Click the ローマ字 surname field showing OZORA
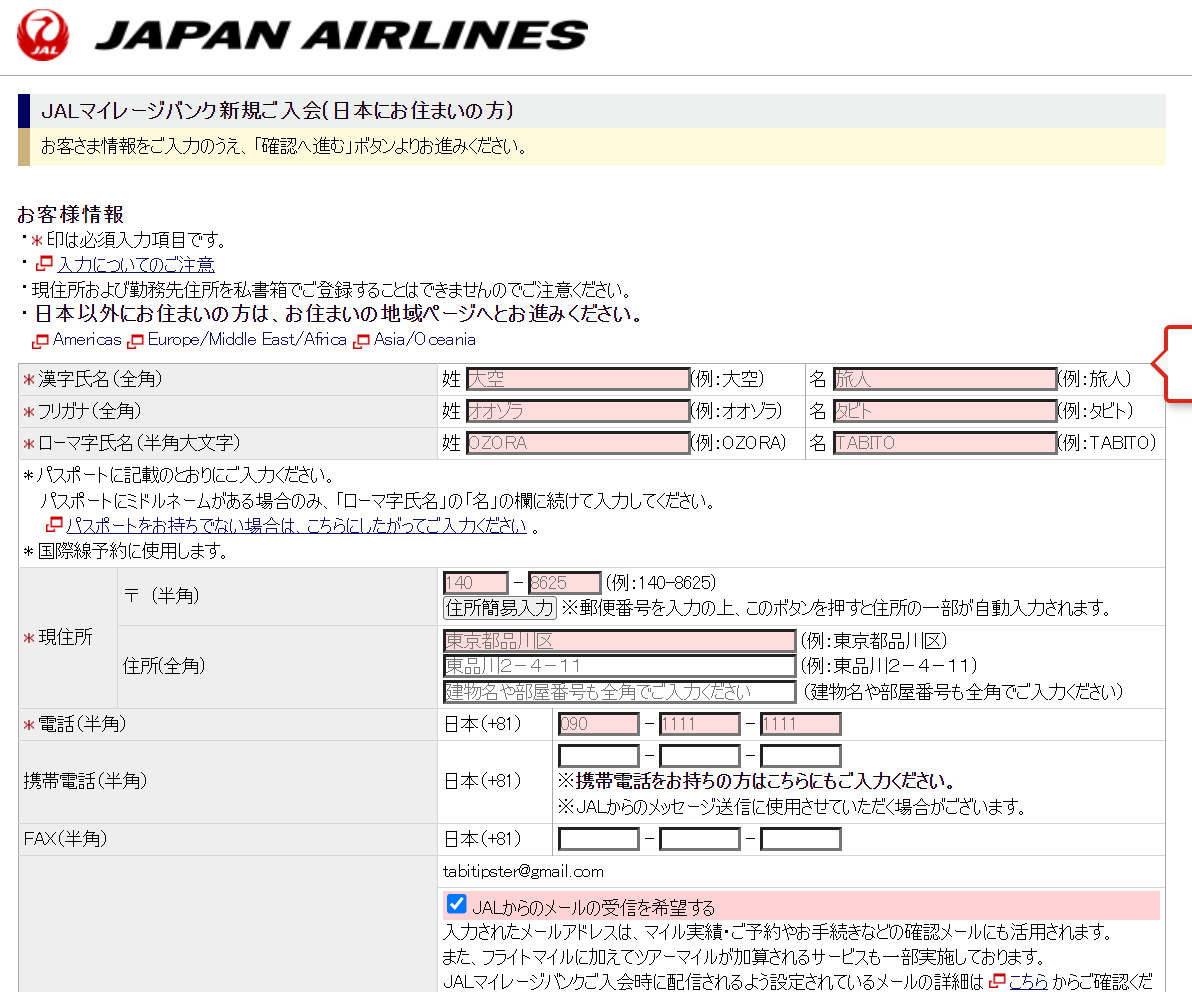 click(576, 442)
